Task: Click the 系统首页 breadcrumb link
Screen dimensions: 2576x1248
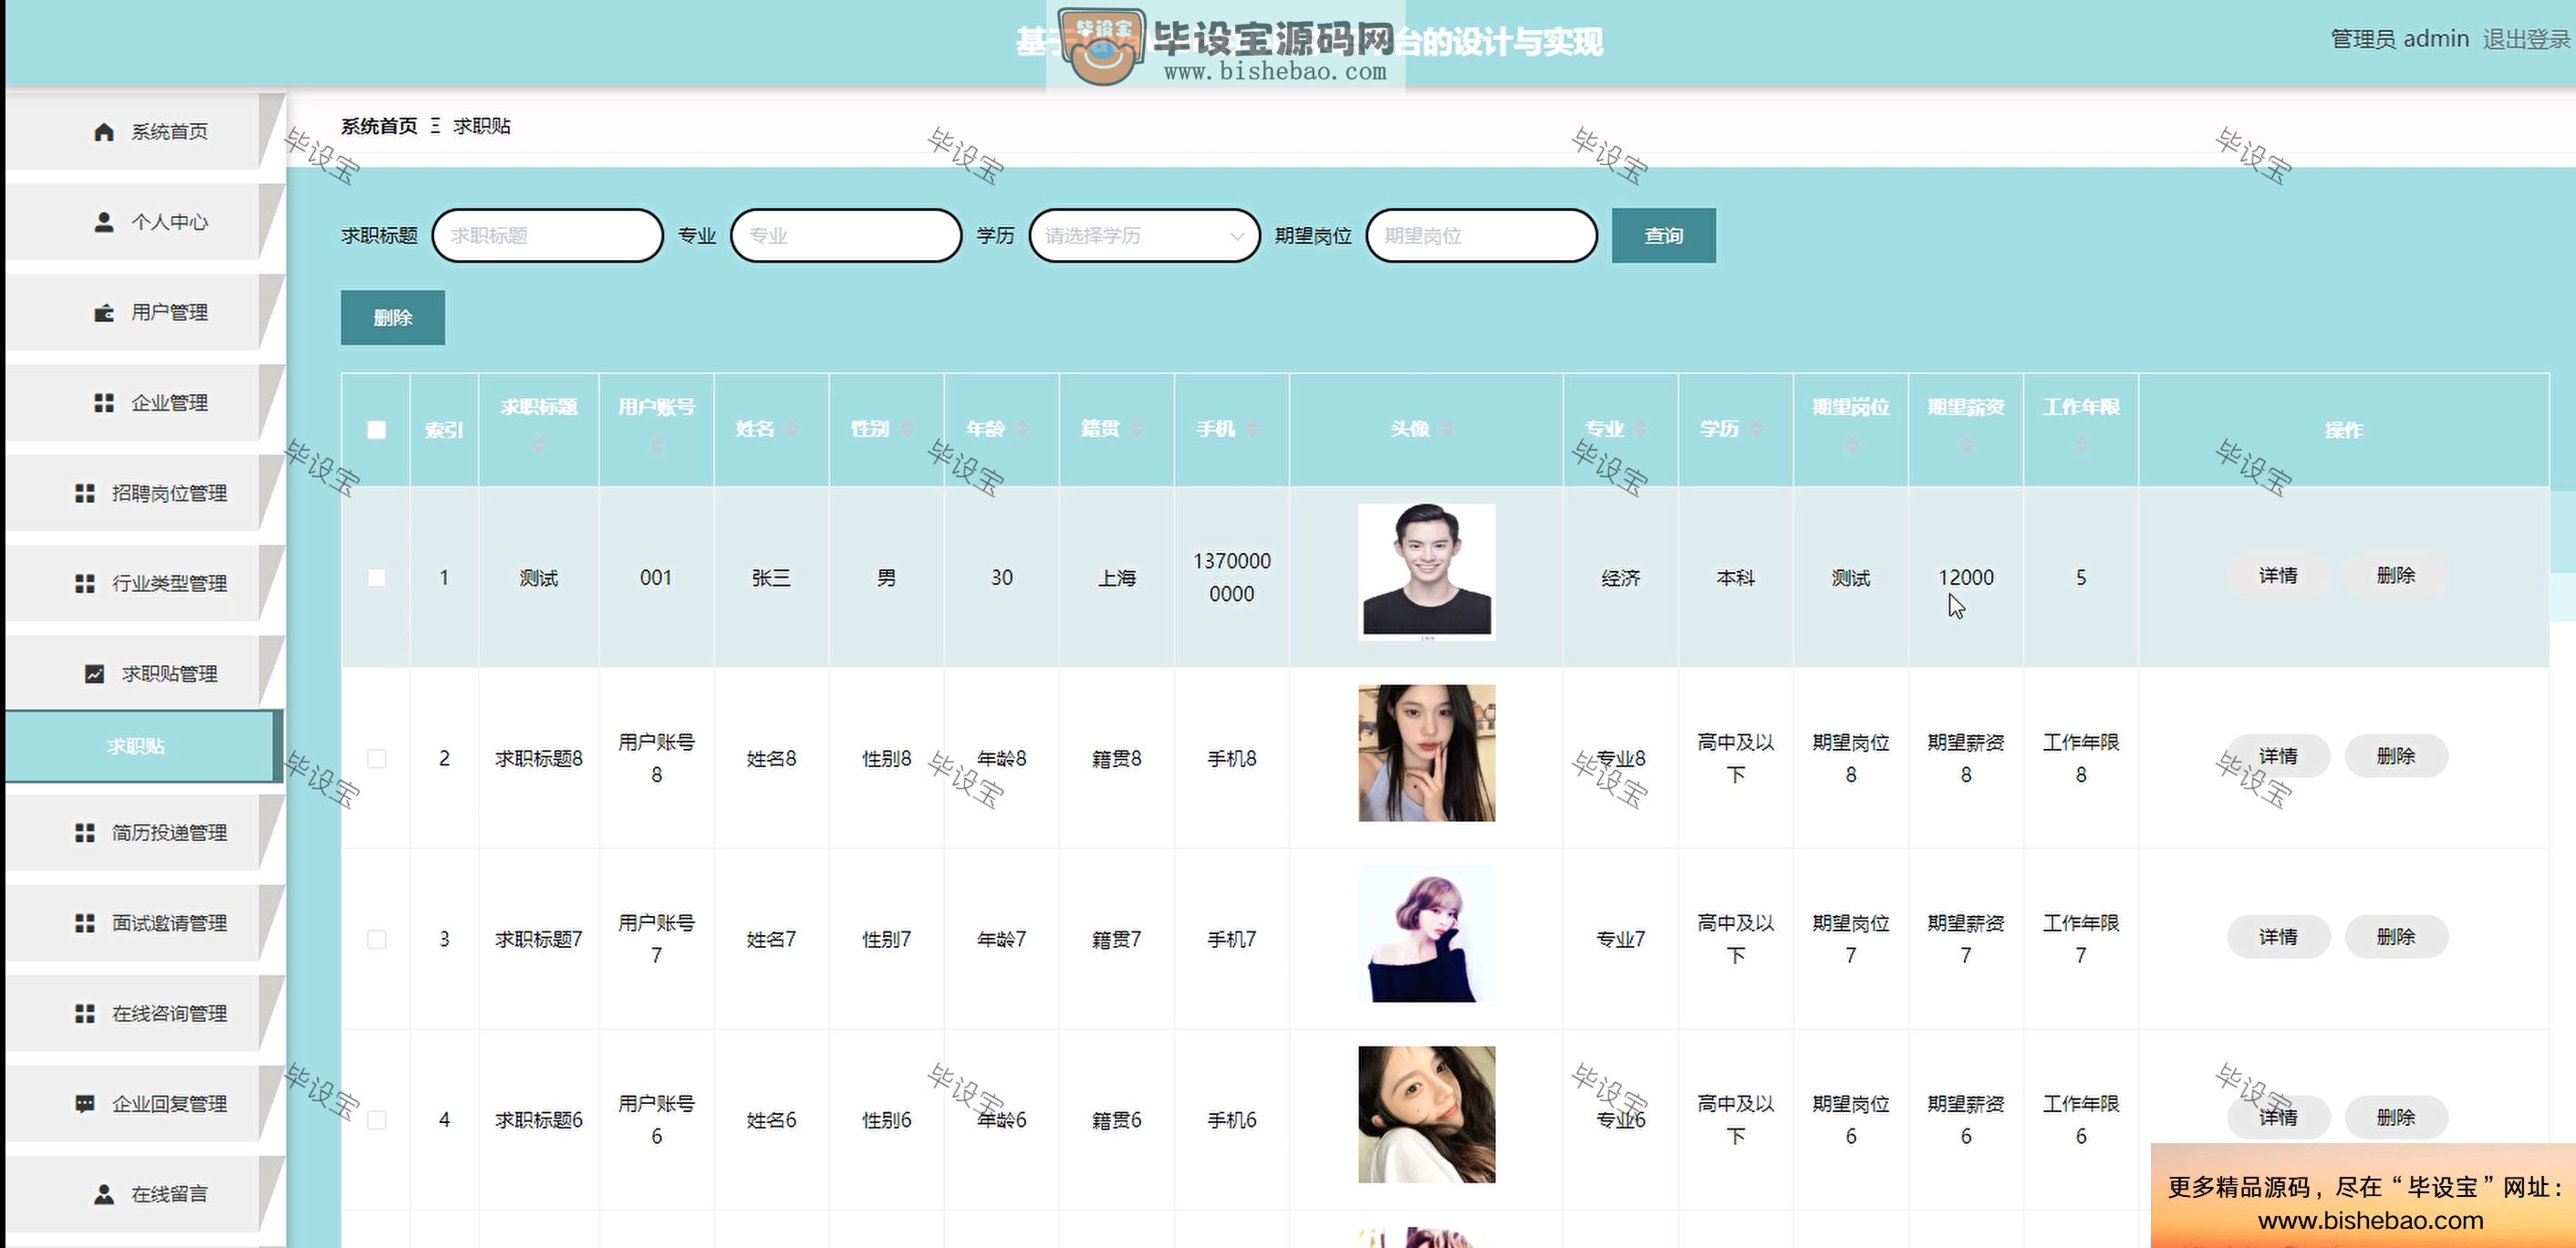Action: [x=379, y=126]
